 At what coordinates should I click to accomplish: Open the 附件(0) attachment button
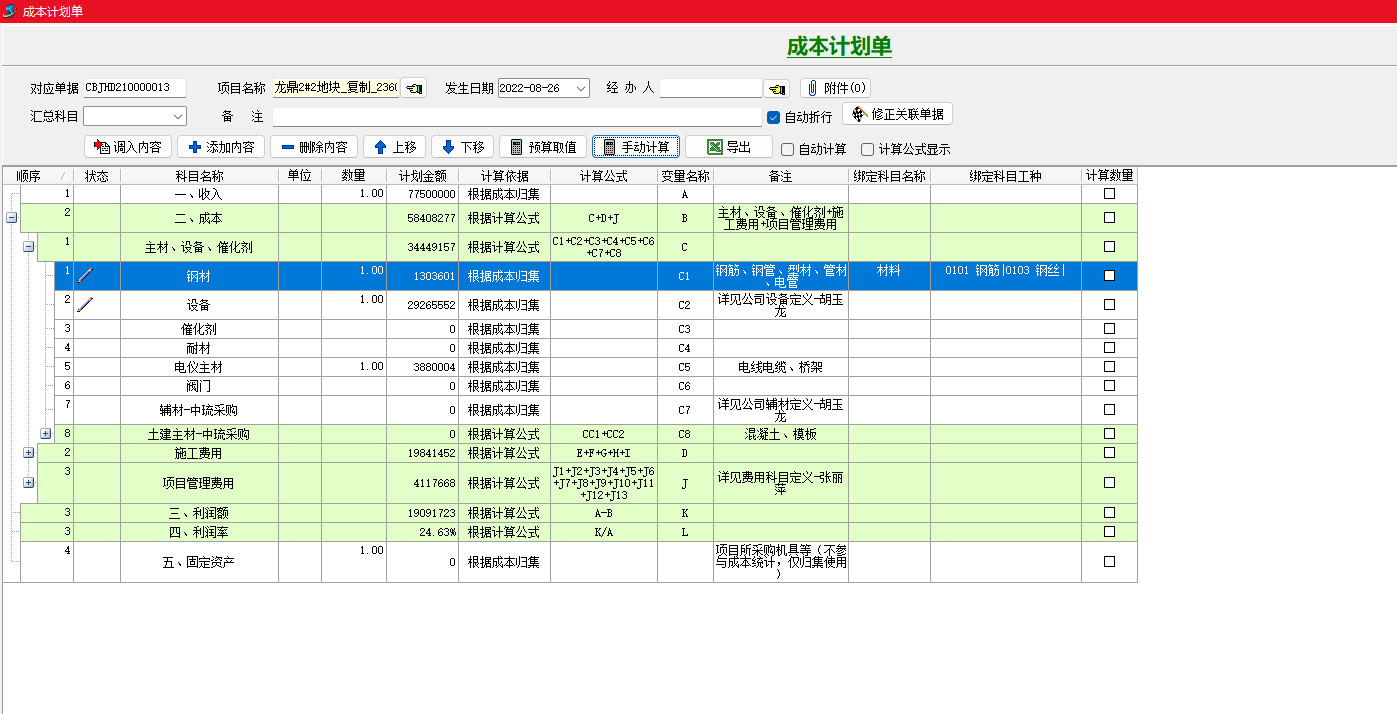(835, 88)
